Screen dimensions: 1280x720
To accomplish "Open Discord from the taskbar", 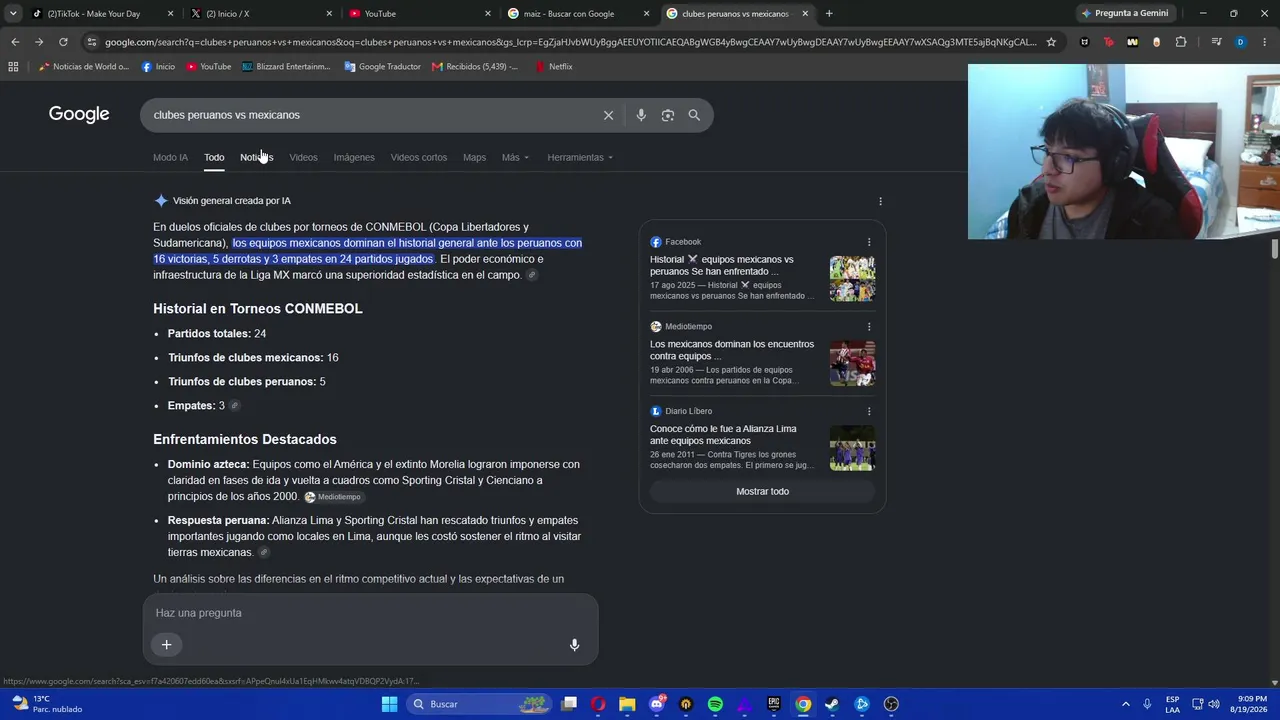I will click(x=657, y=704).
